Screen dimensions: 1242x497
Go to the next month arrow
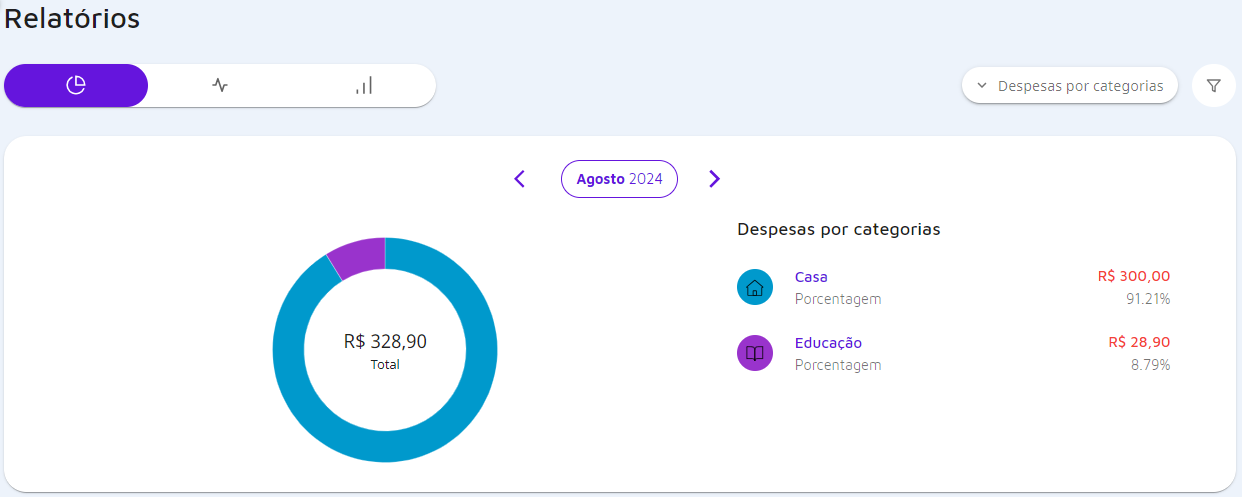(x=714, y=179)
